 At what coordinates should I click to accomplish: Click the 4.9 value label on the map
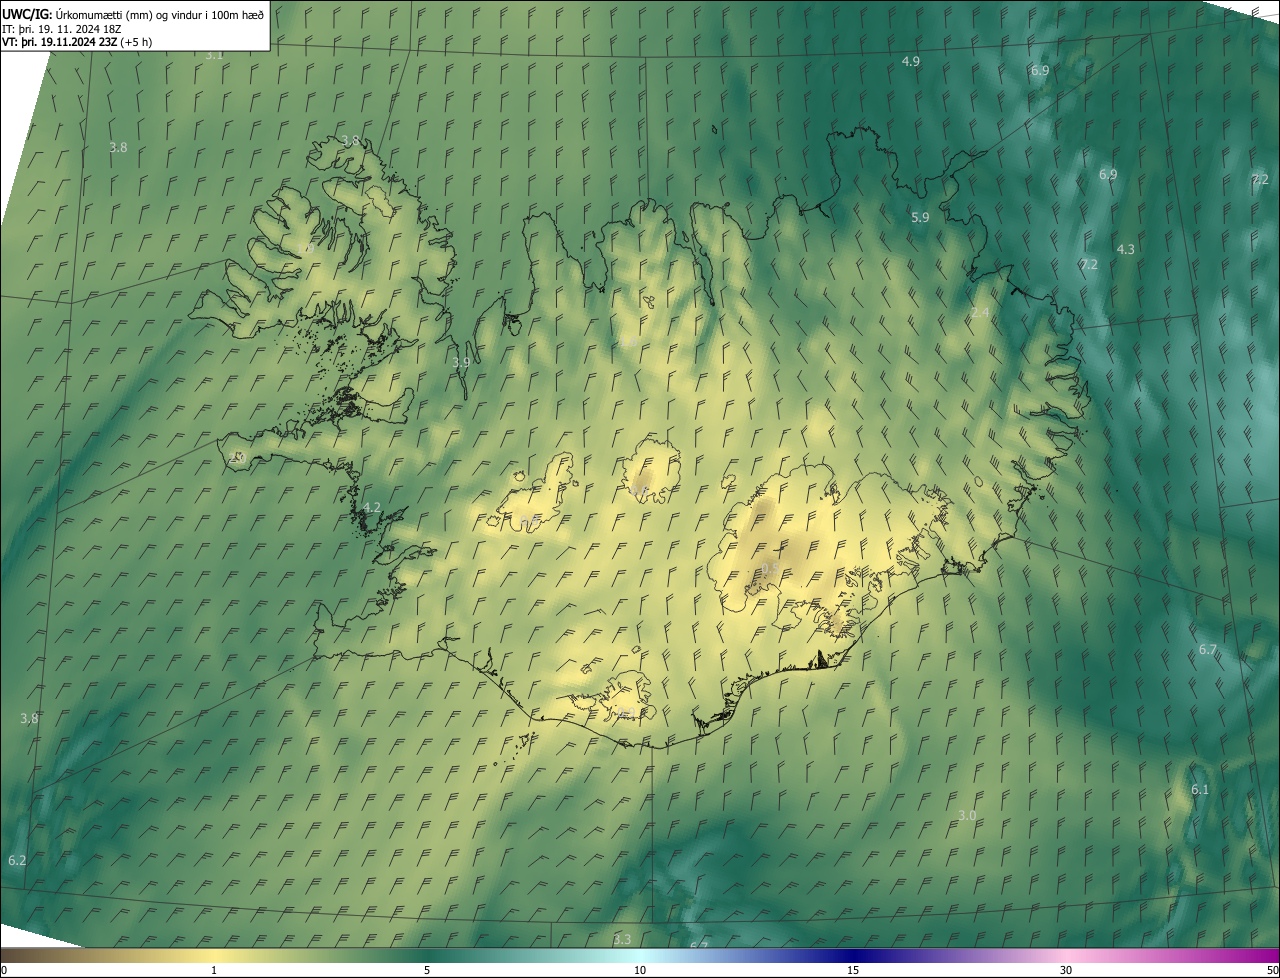click(x=911, y=62)
